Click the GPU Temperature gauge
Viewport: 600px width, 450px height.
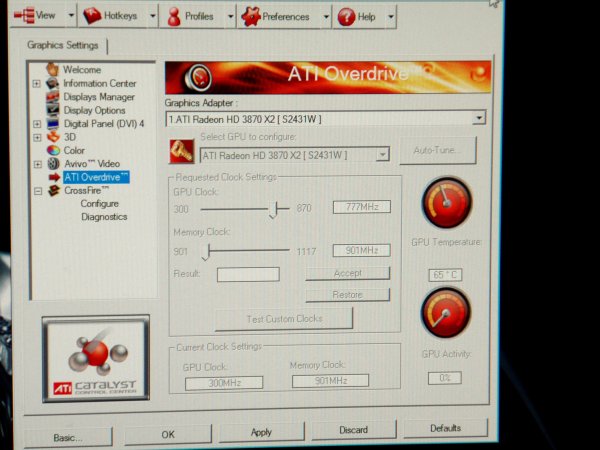click(447, 202)
